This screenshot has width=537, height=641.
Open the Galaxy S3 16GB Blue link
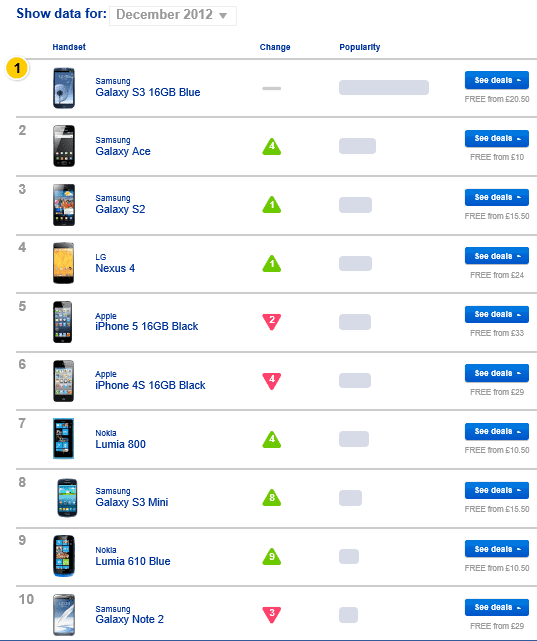tap(148, 92)
